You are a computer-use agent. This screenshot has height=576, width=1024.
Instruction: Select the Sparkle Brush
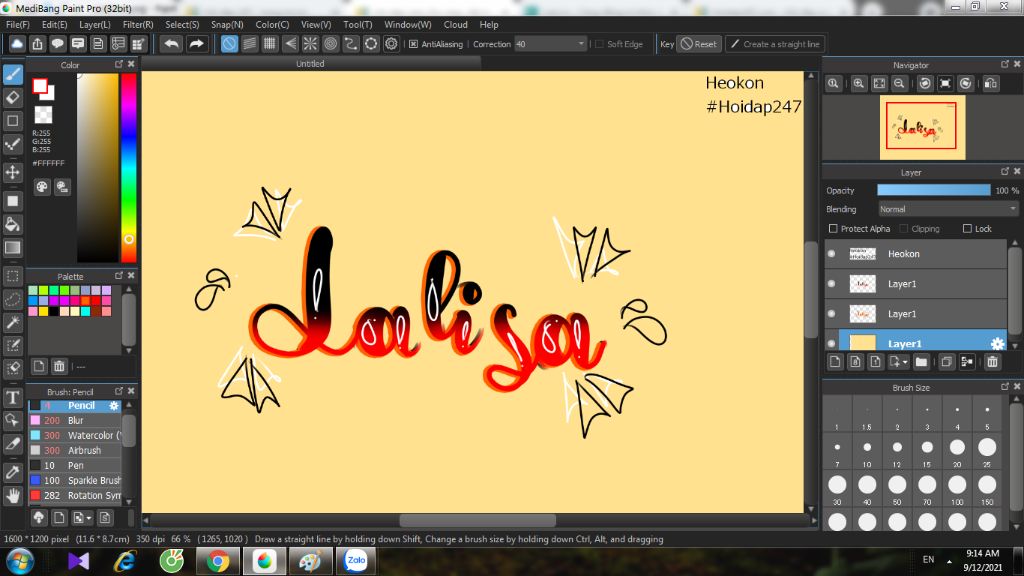click(x=75, y=481)
